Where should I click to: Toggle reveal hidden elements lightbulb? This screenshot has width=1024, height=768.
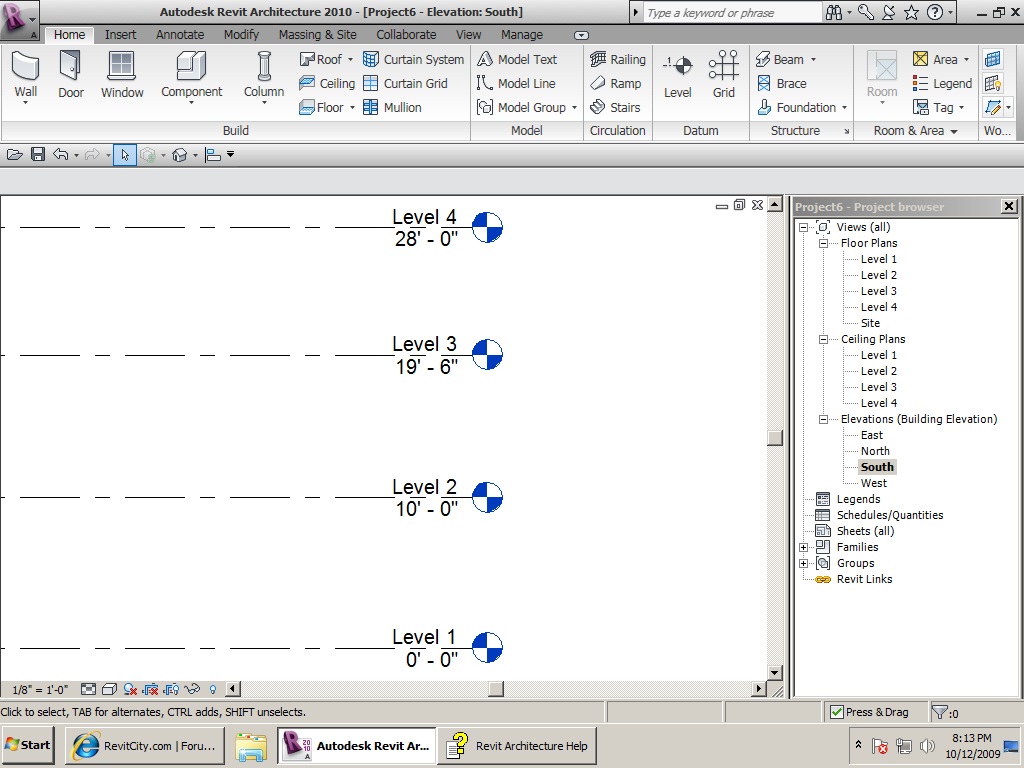coord(213,689)
